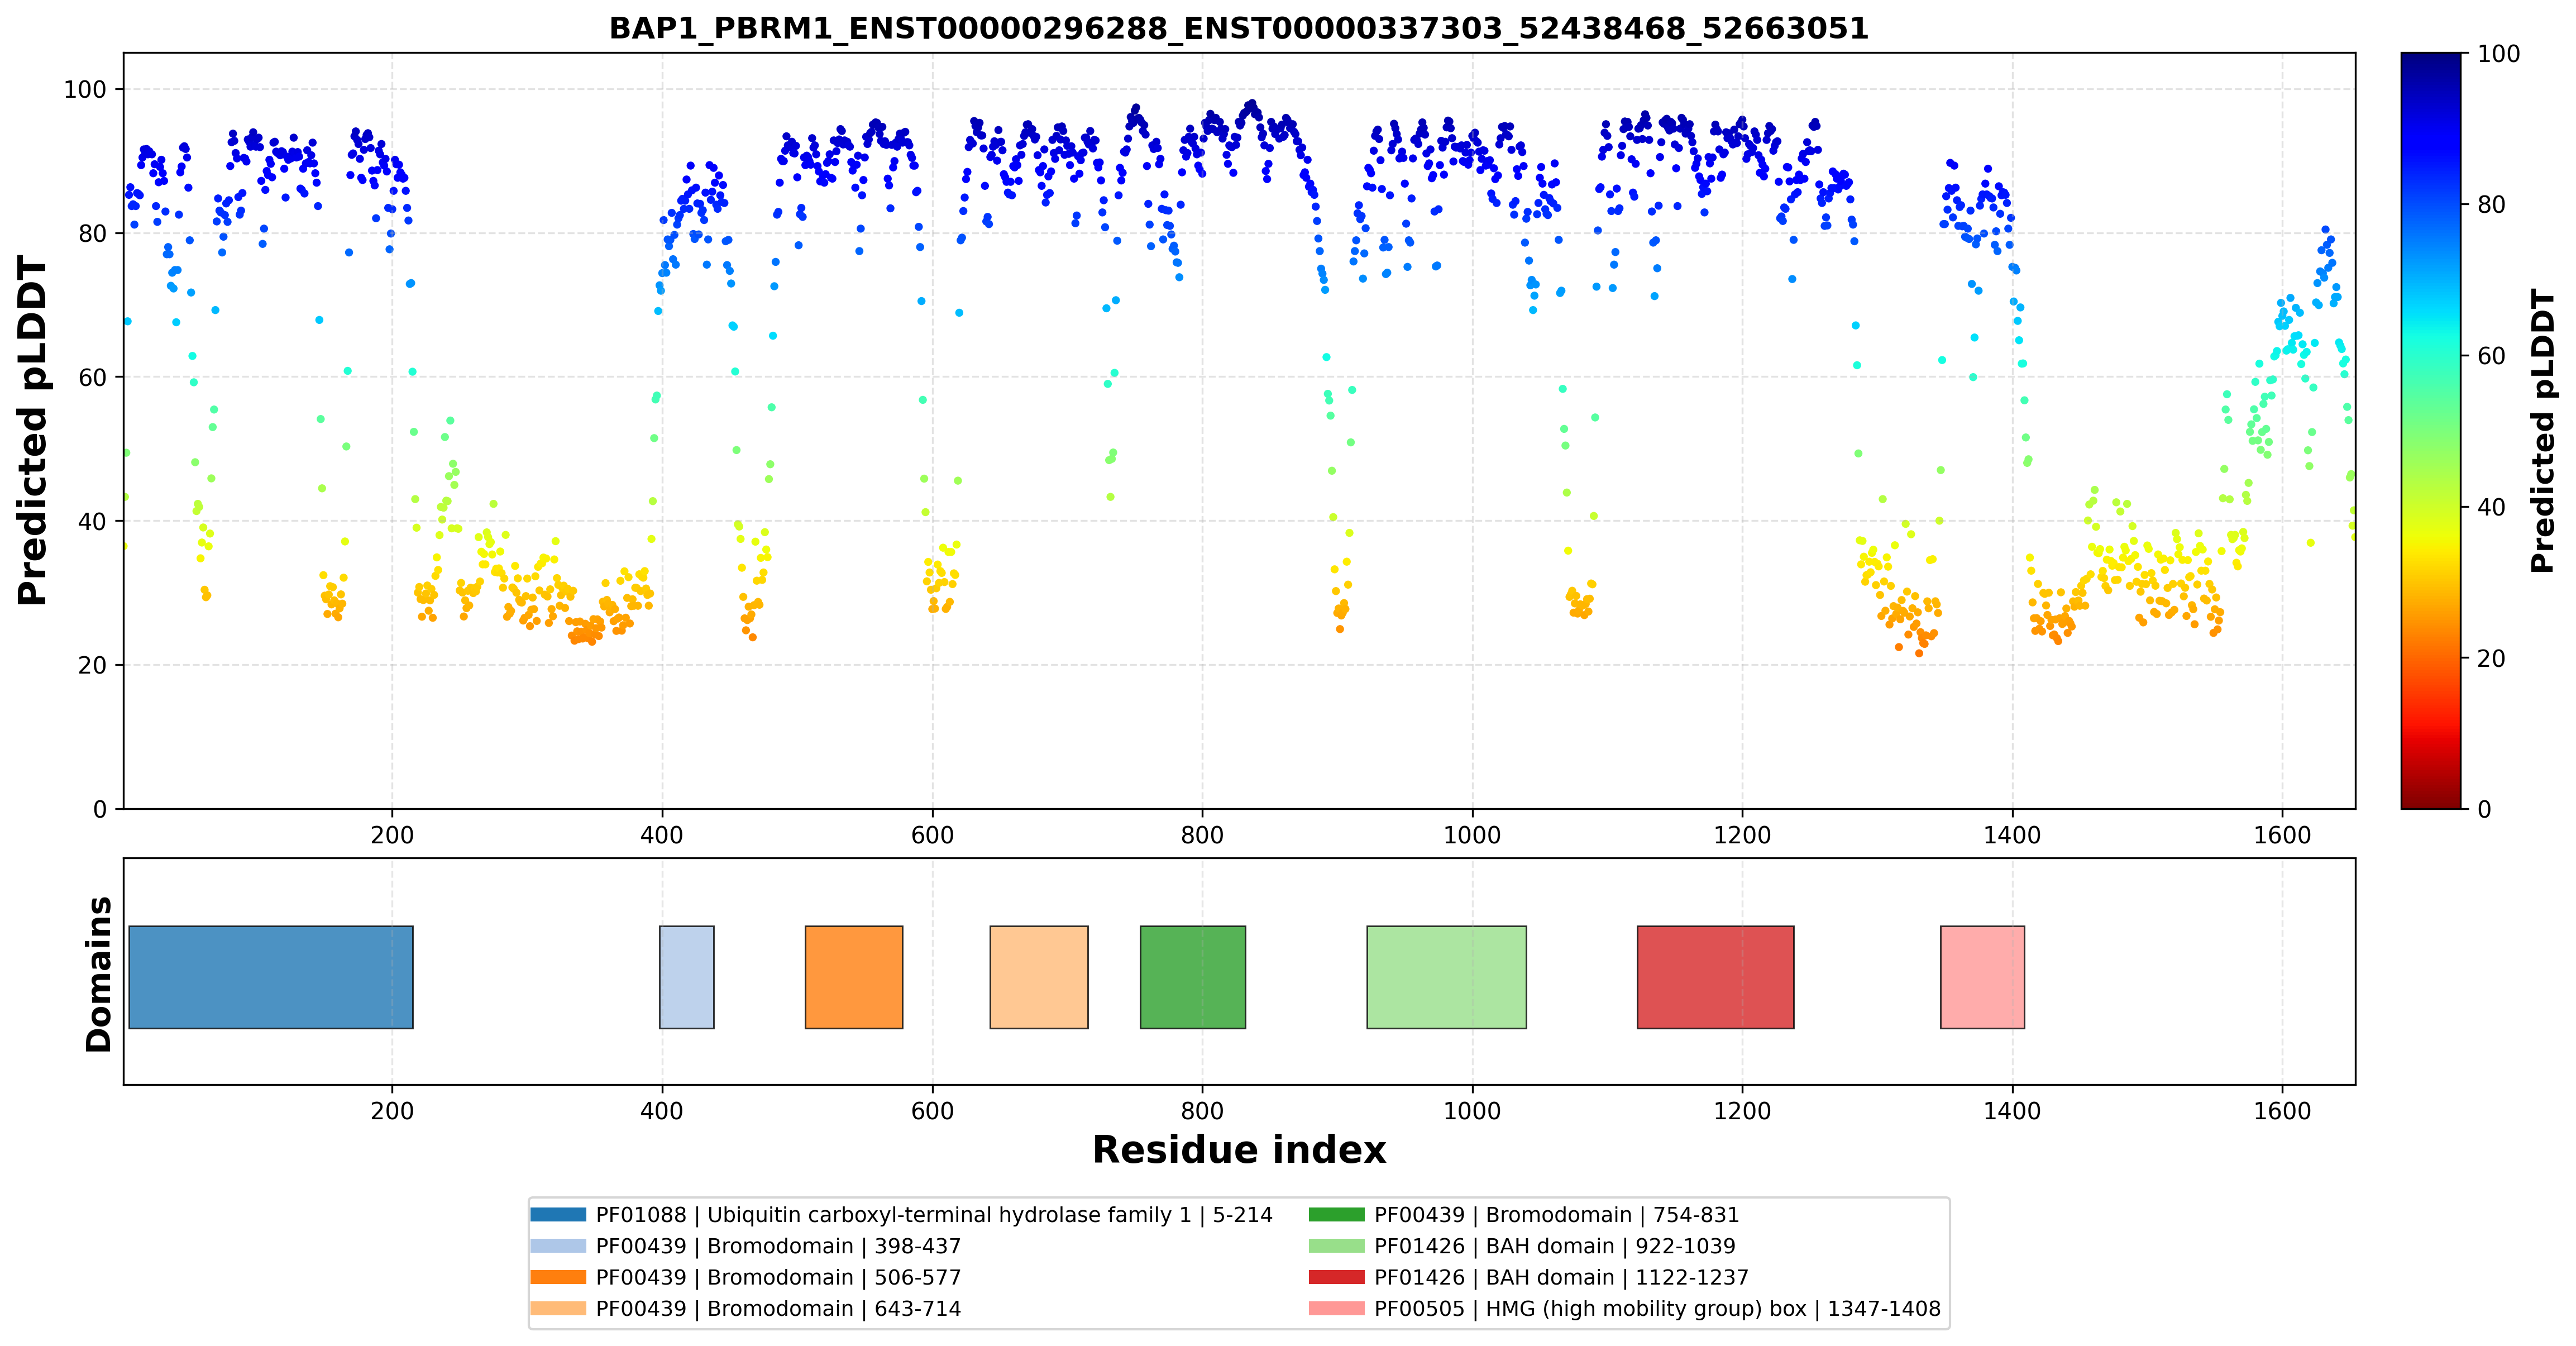Click the Domains axis label

(99, 974)
